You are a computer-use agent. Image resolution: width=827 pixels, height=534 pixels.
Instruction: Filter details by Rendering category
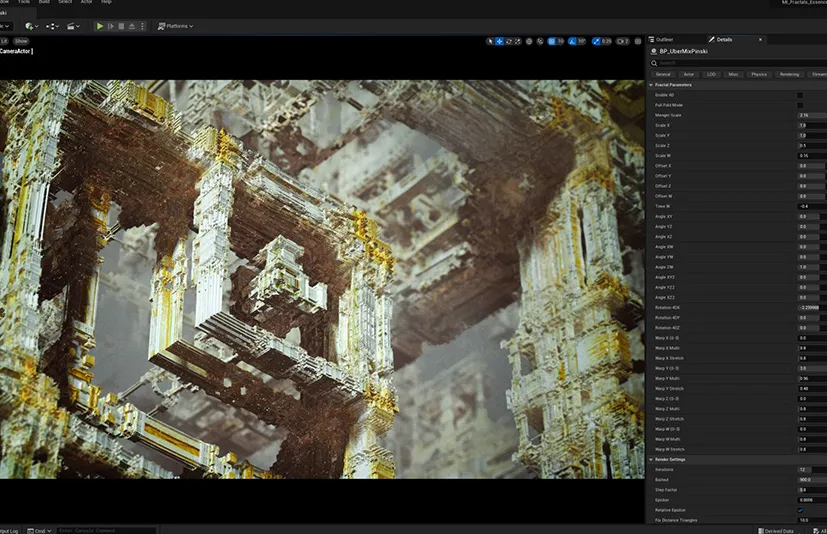[x=790, y=74]
